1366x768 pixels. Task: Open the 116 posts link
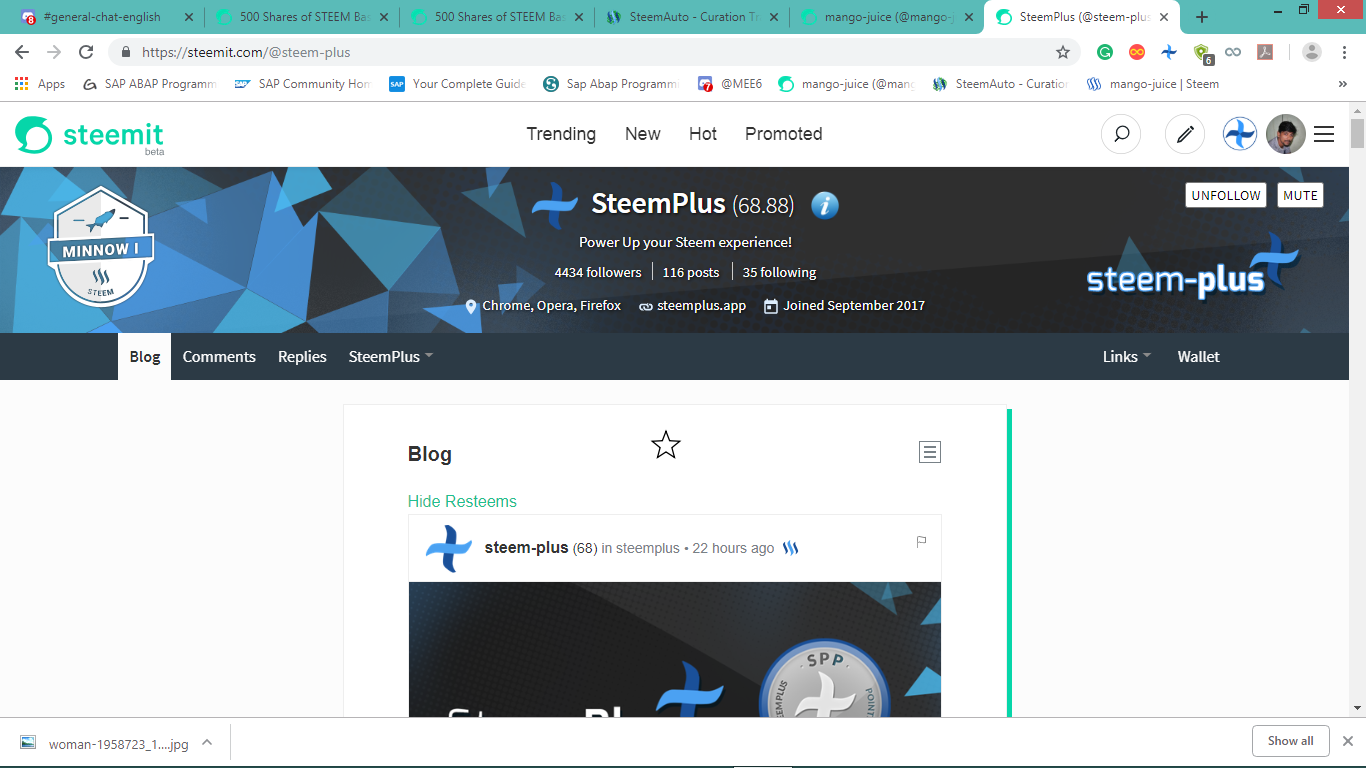click(x=691, y=272)
